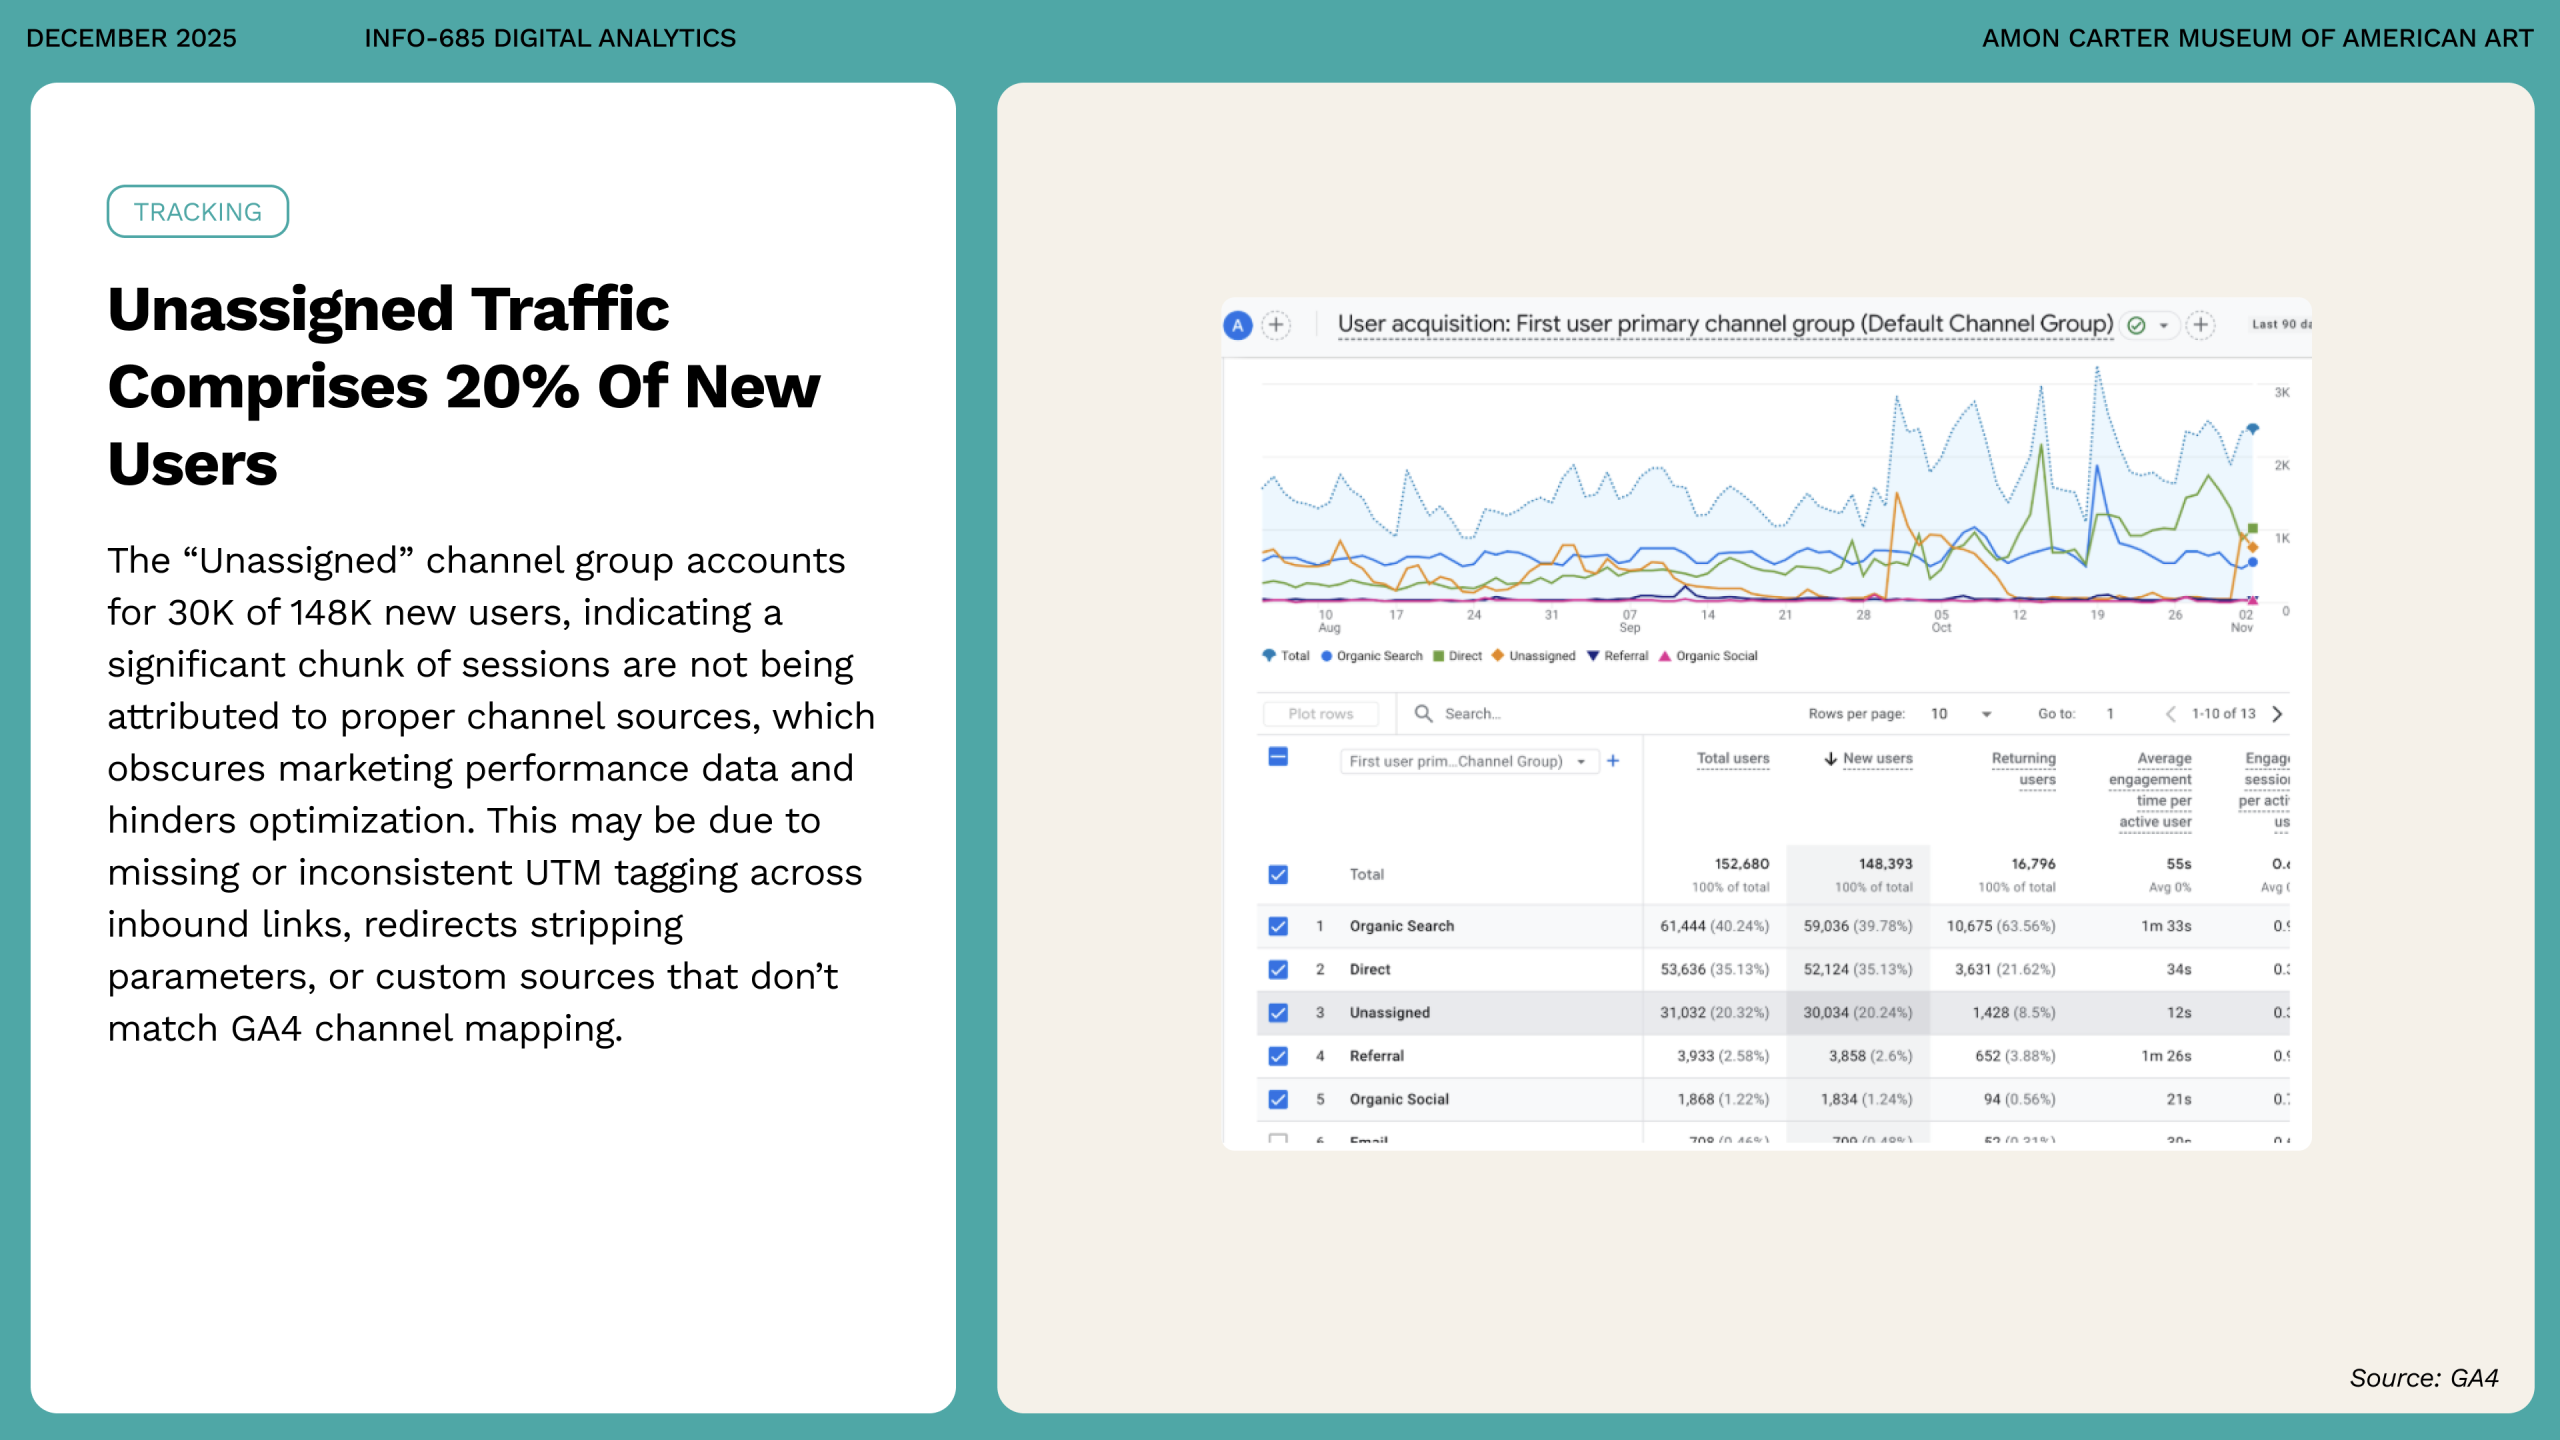Click the search magnifier icon in table
Image resolution: width=2560 pixels, height=1440 pixels.
[x=1423, y=713]
